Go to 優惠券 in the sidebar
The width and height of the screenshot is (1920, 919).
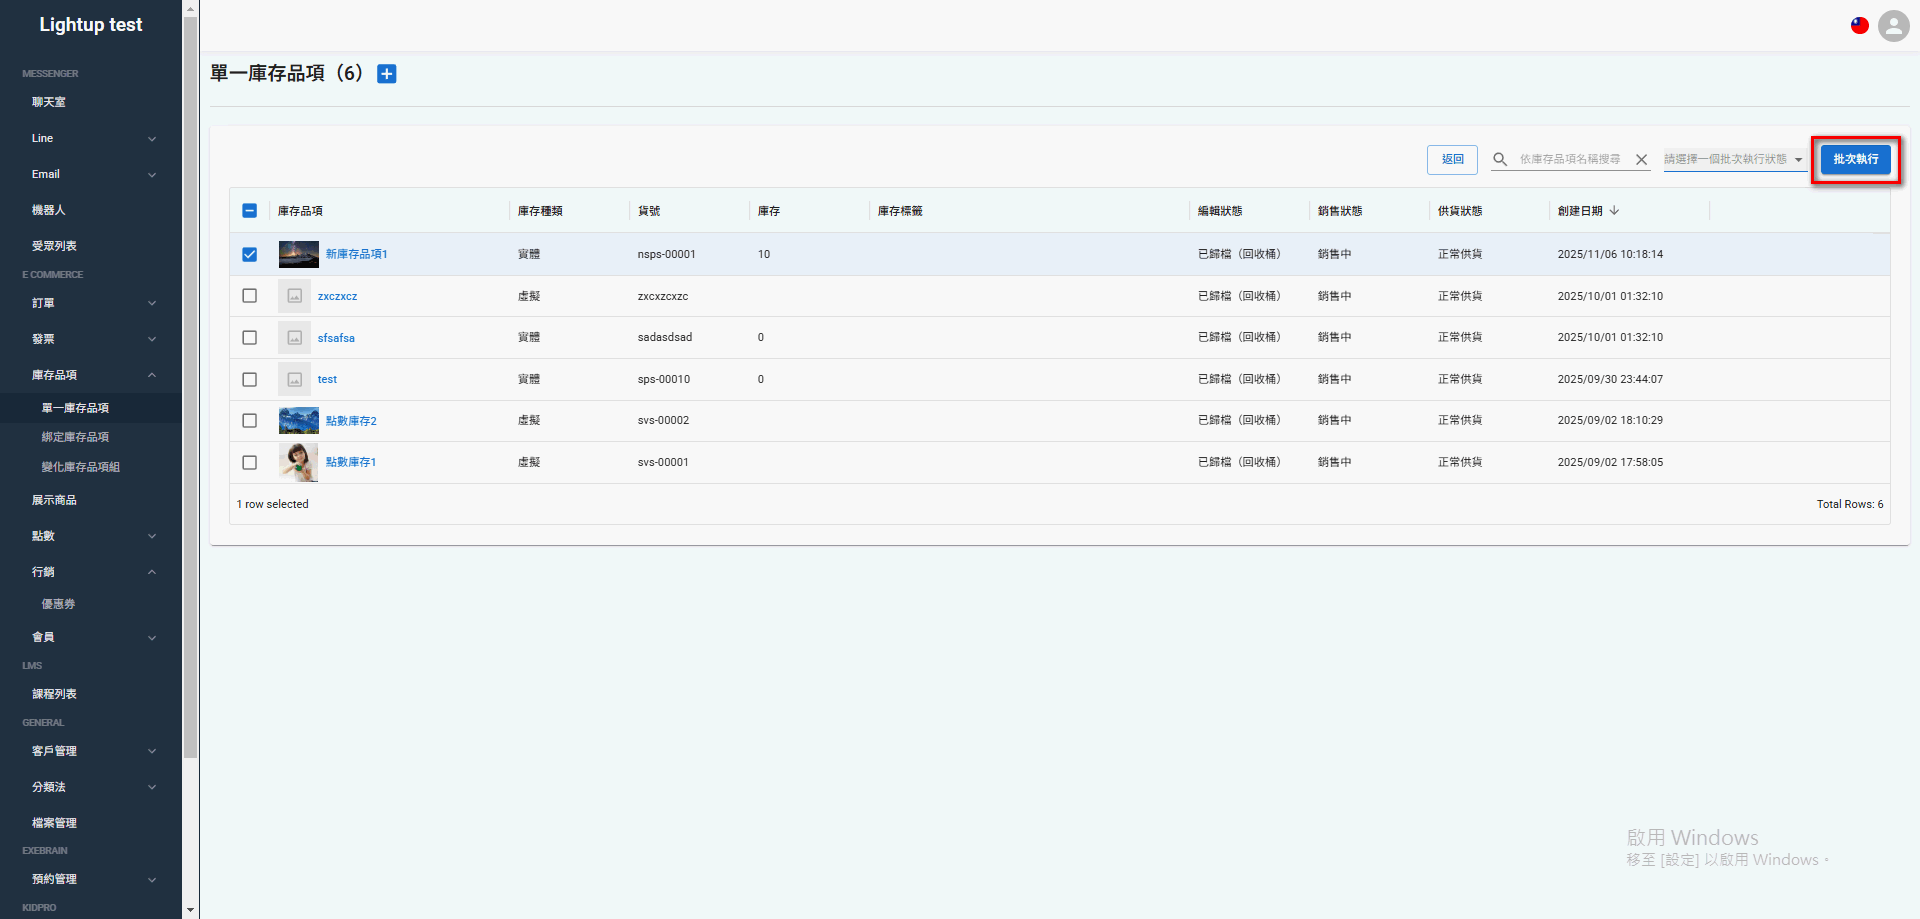pyautogui.click(x=58, y=603)
